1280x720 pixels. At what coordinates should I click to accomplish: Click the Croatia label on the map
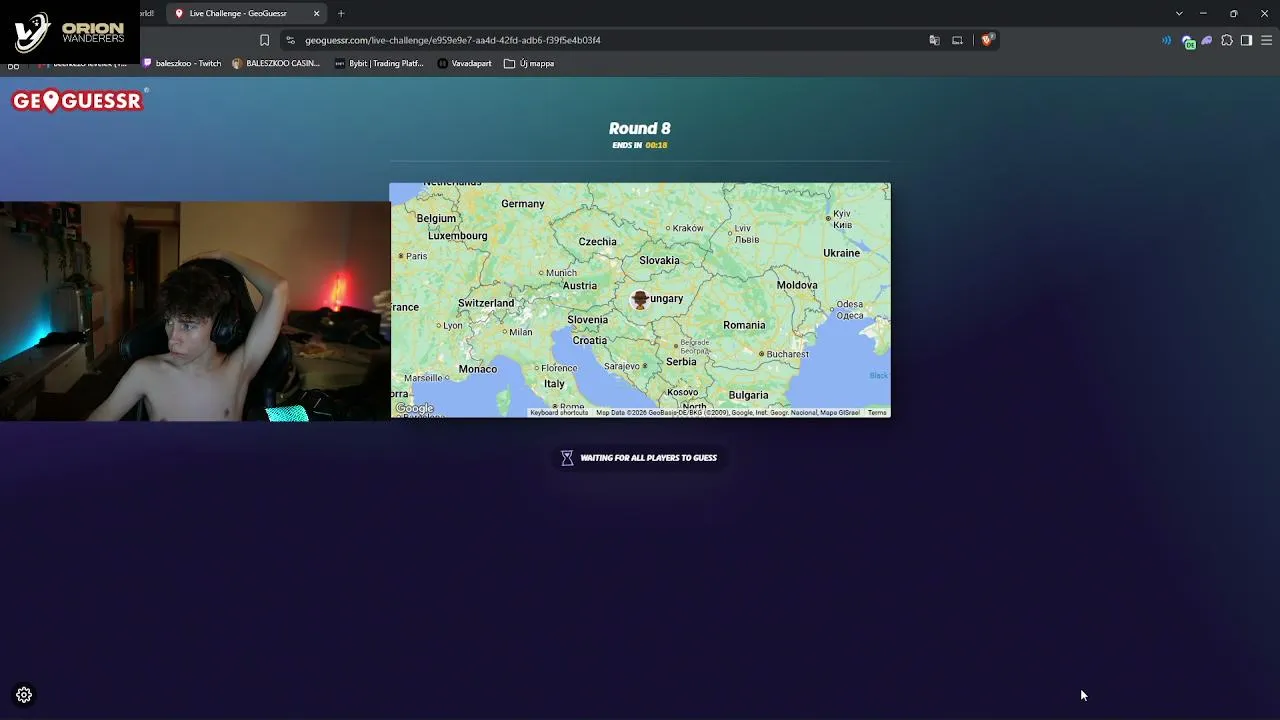[x=590, y=340]
